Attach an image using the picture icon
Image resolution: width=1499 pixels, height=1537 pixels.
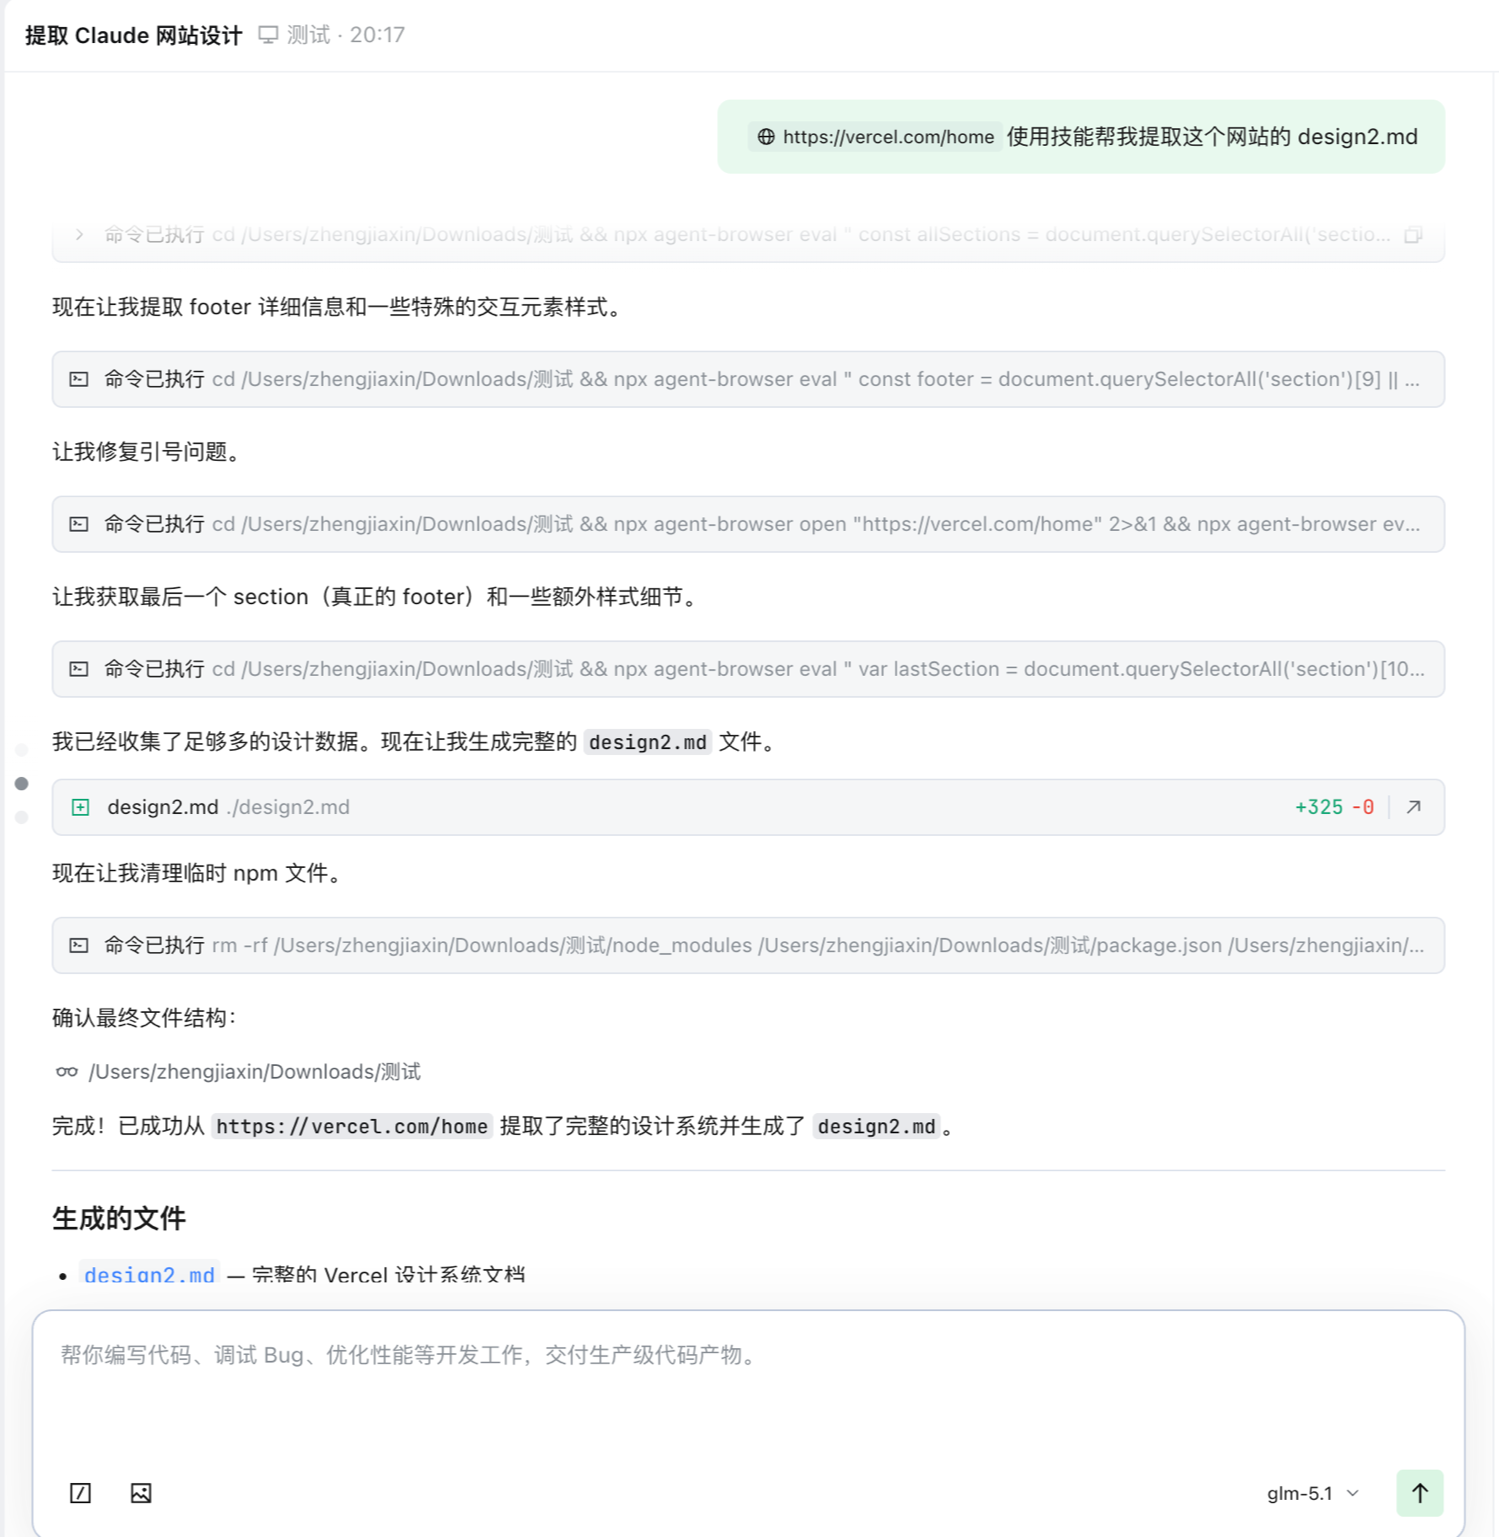tap(141, 1493)
